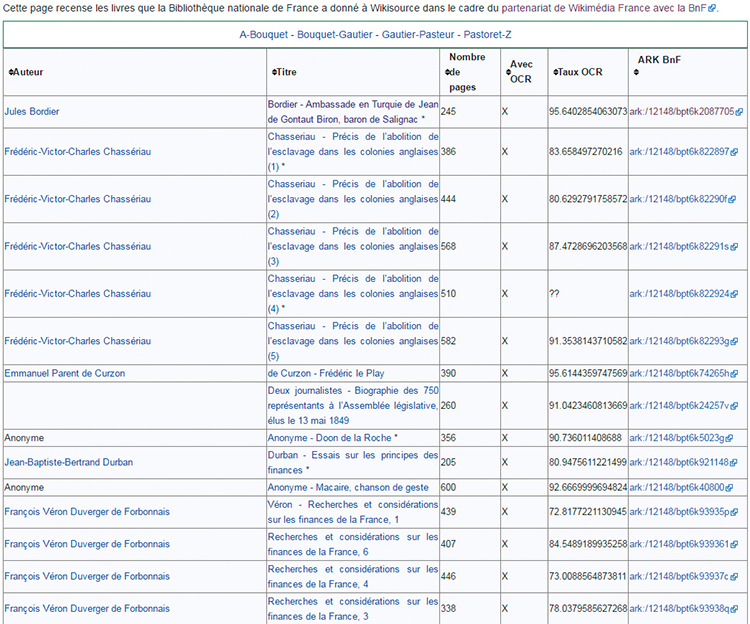Open de Curzon - Frédéric le Play
This screenshot has height=624, width=750.
pyautogui.click(x=326, y=373)
